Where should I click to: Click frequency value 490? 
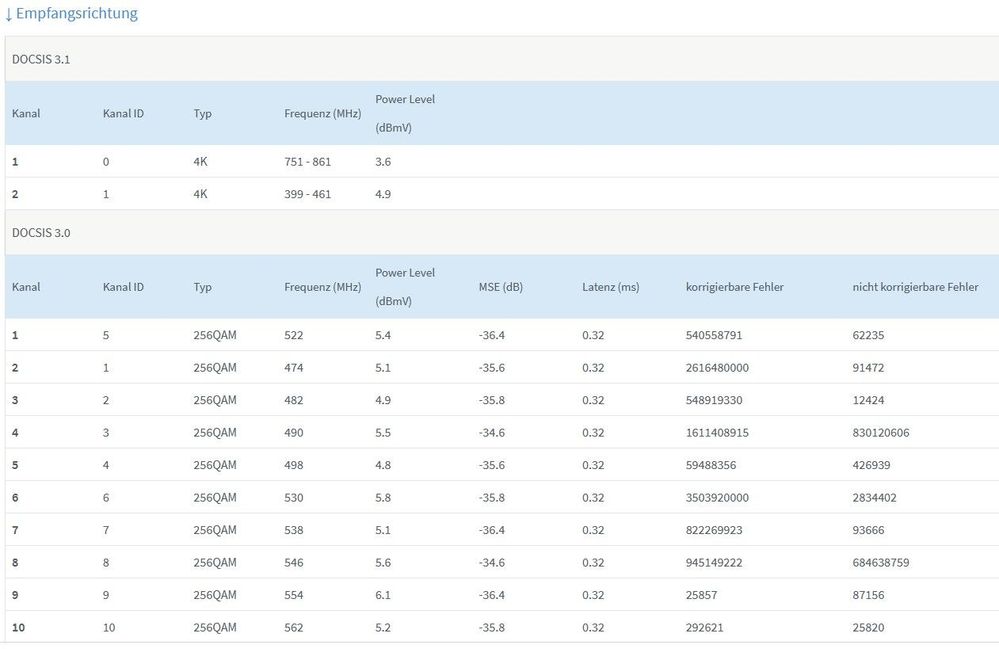[x=294, y=432]
